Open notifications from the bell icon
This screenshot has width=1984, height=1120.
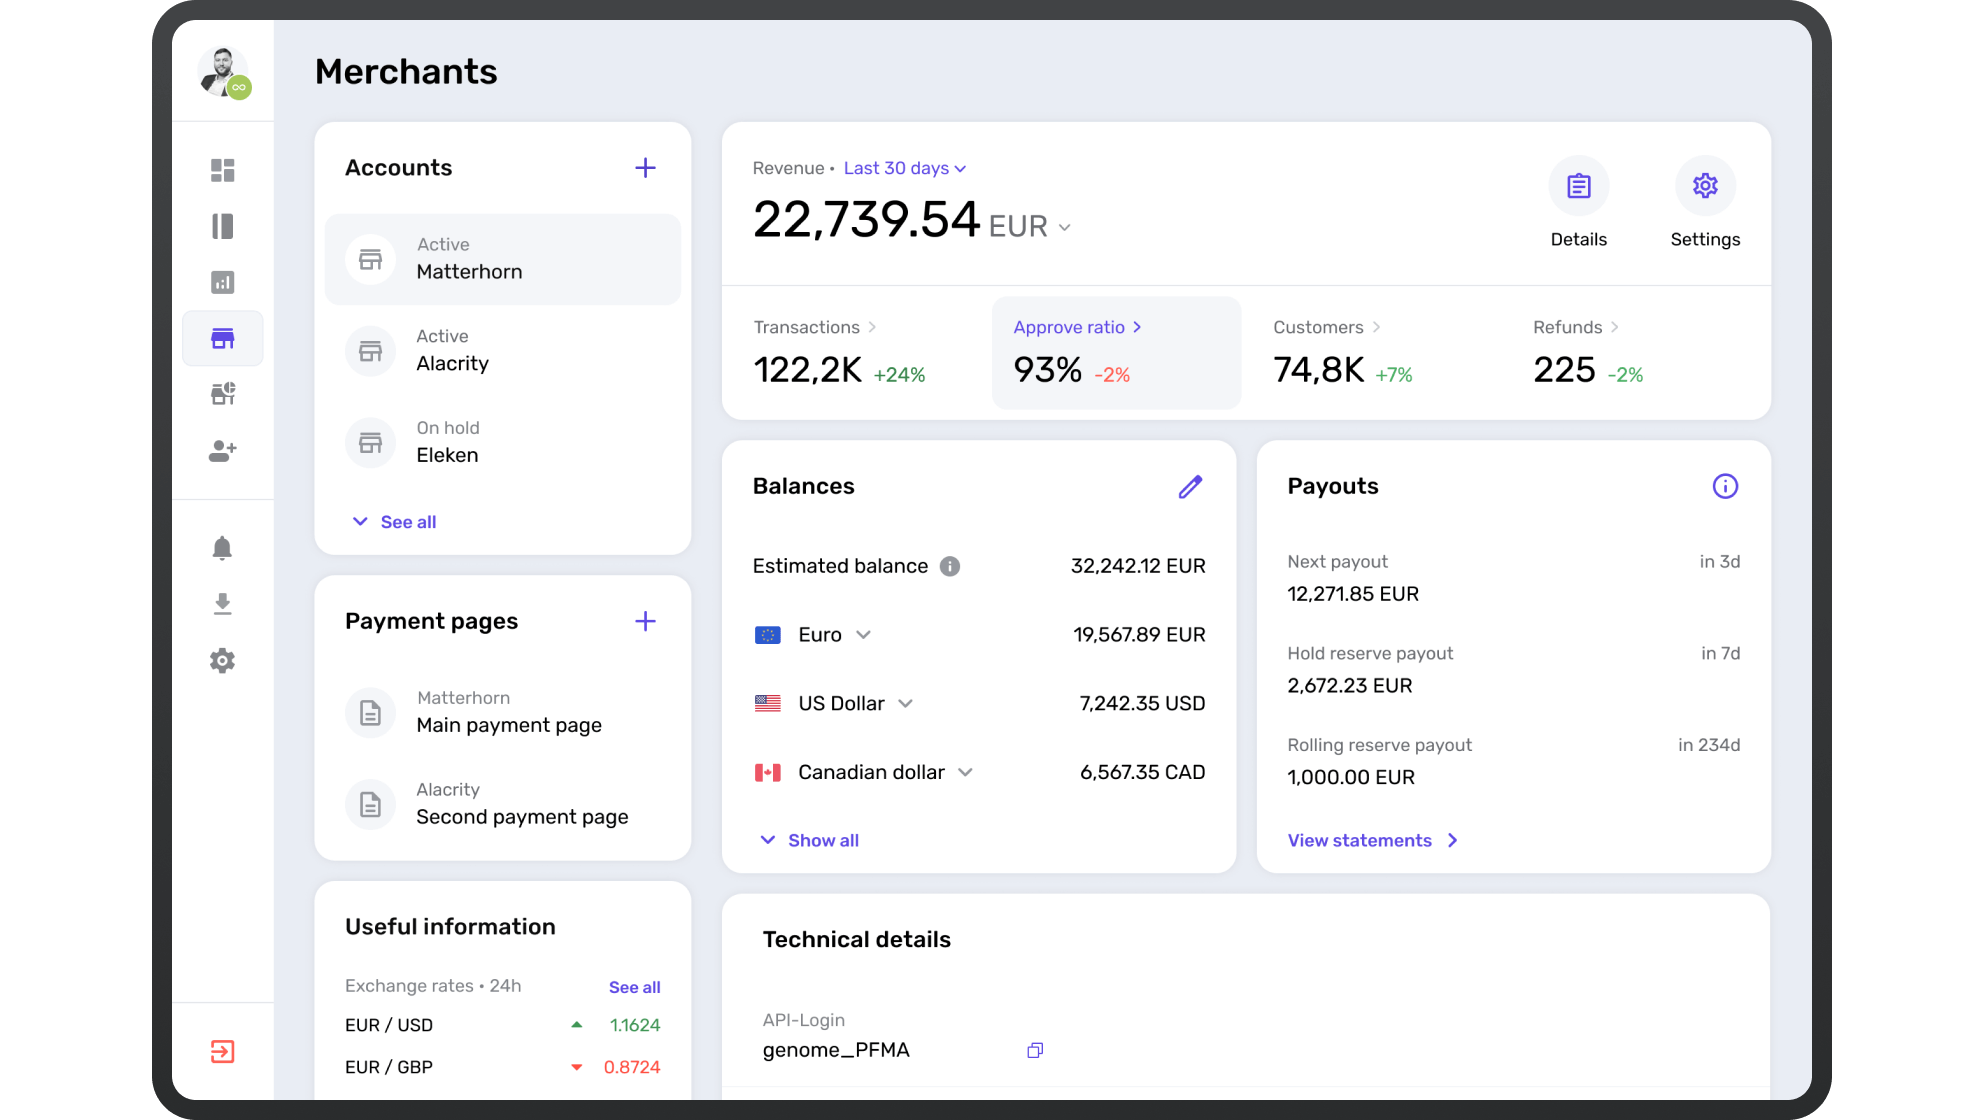(222, 547)
